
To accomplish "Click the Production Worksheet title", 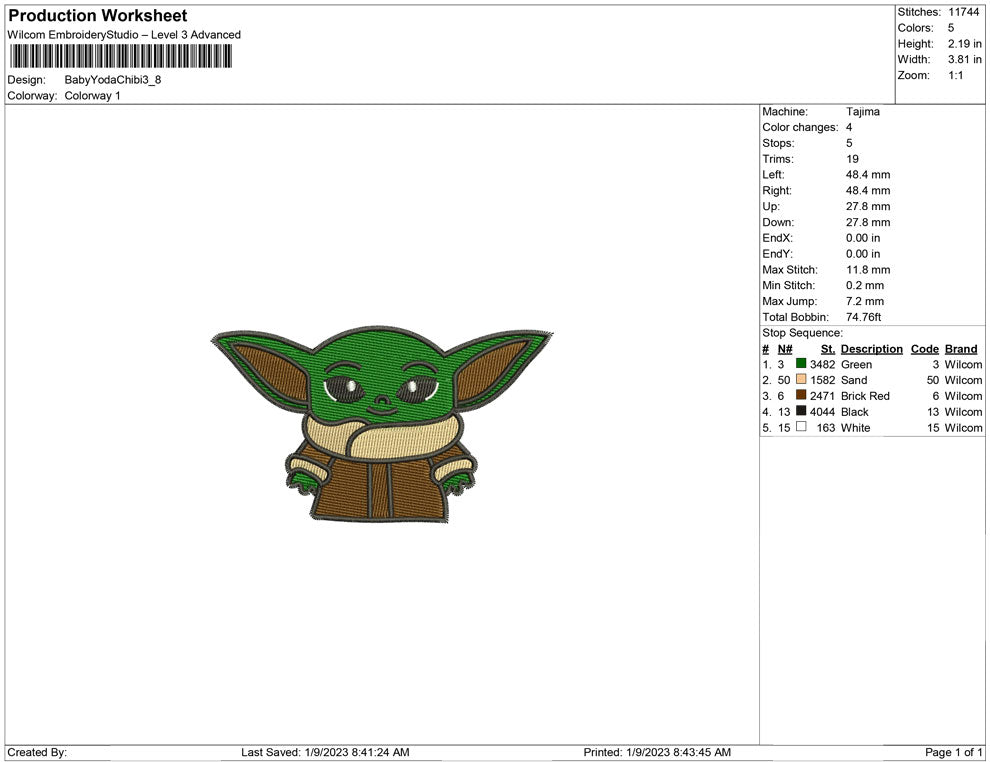I will (97, 16).
